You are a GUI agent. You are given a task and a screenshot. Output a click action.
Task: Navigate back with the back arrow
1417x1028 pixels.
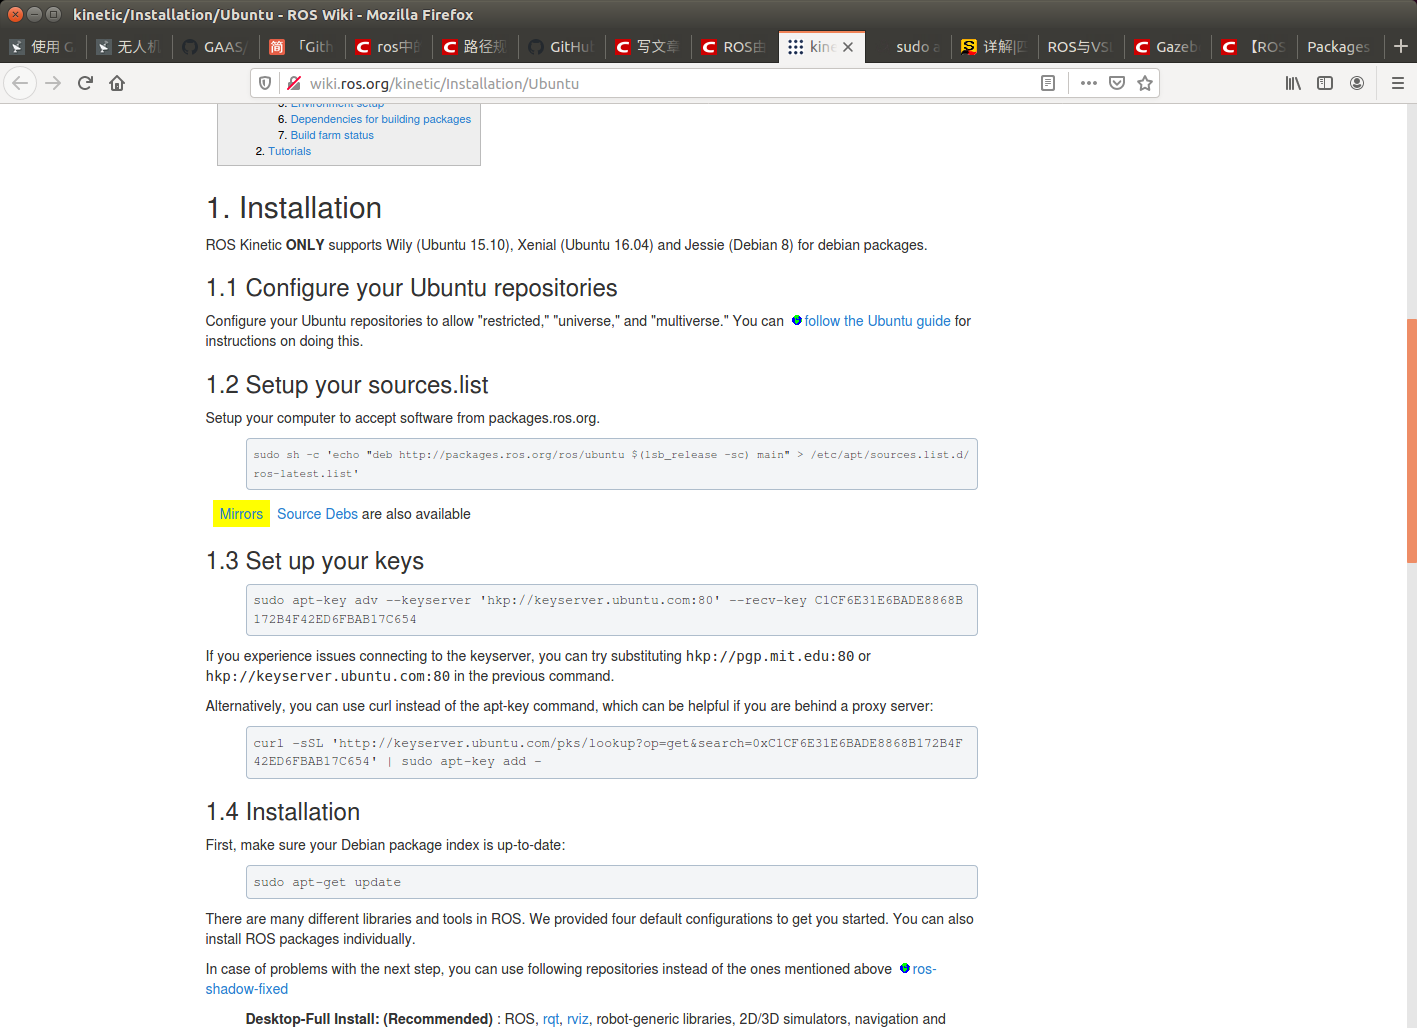[x=20, y=83]
